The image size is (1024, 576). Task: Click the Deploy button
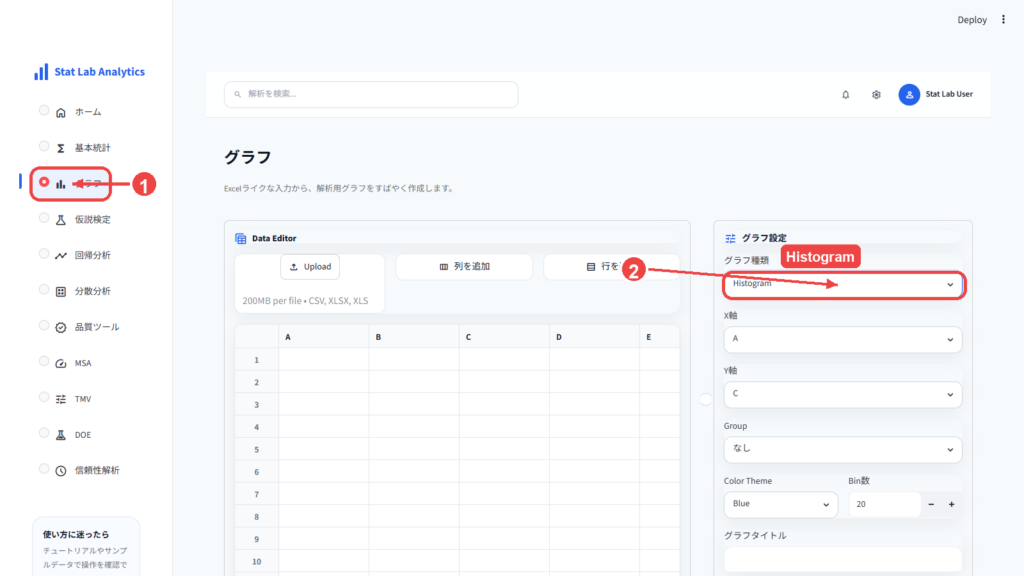(972, 20)
